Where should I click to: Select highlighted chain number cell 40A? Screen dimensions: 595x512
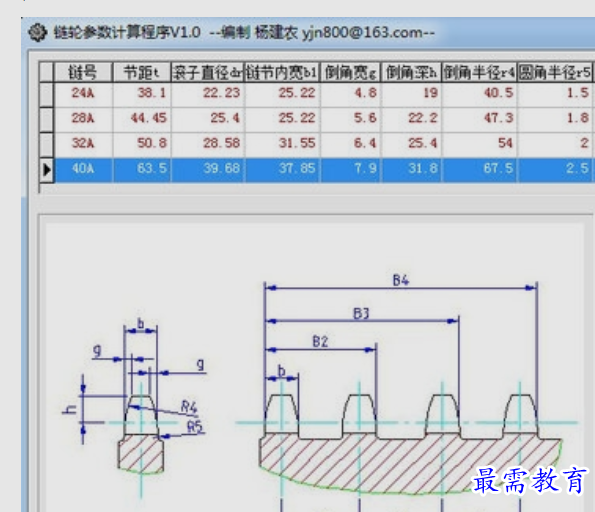pyautogui.click(x=83, y=169)
